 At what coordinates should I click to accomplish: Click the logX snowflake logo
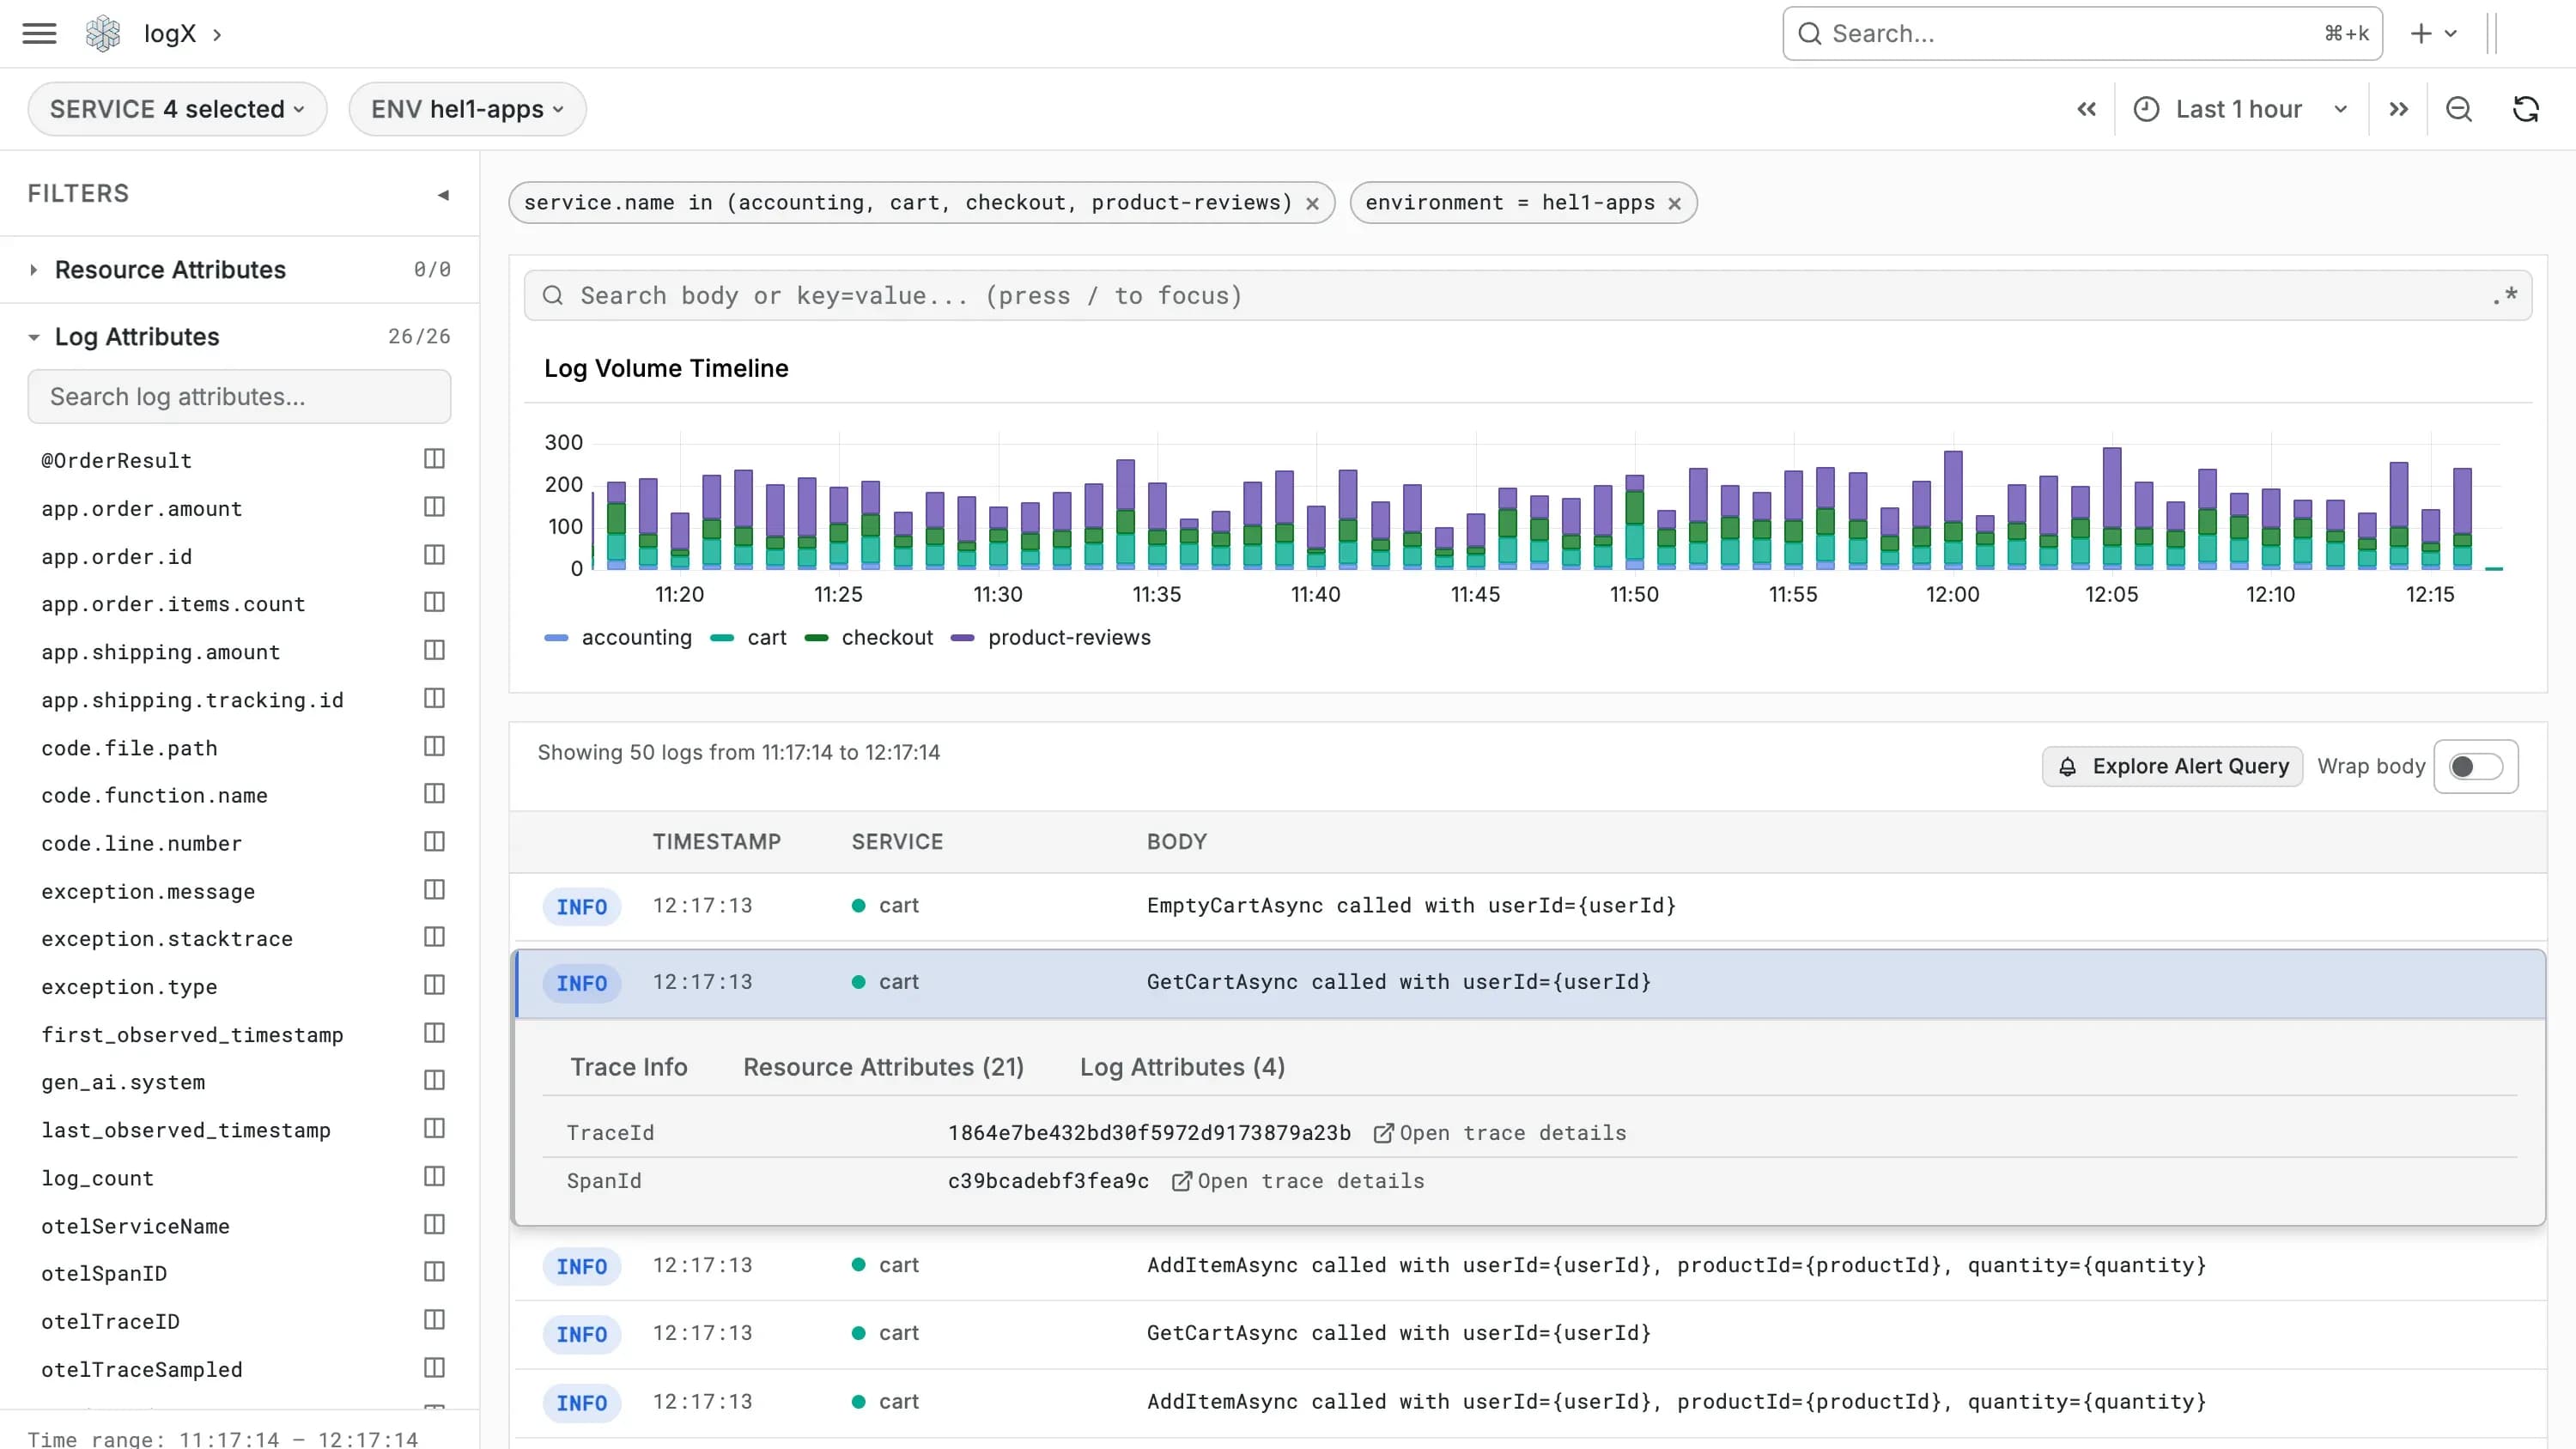(x=103, y=33)
